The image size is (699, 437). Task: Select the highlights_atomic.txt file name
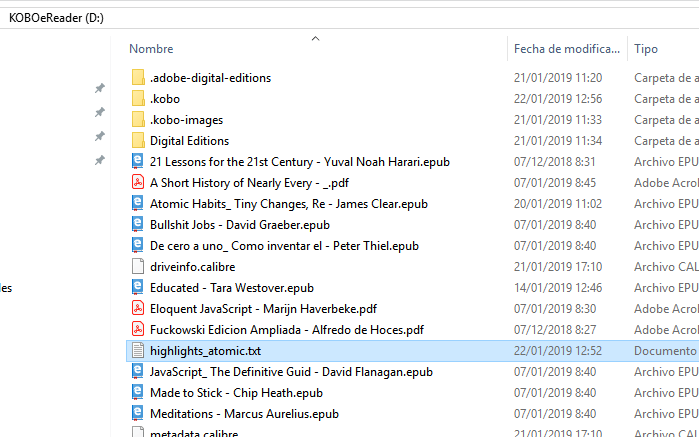point(206,350)
